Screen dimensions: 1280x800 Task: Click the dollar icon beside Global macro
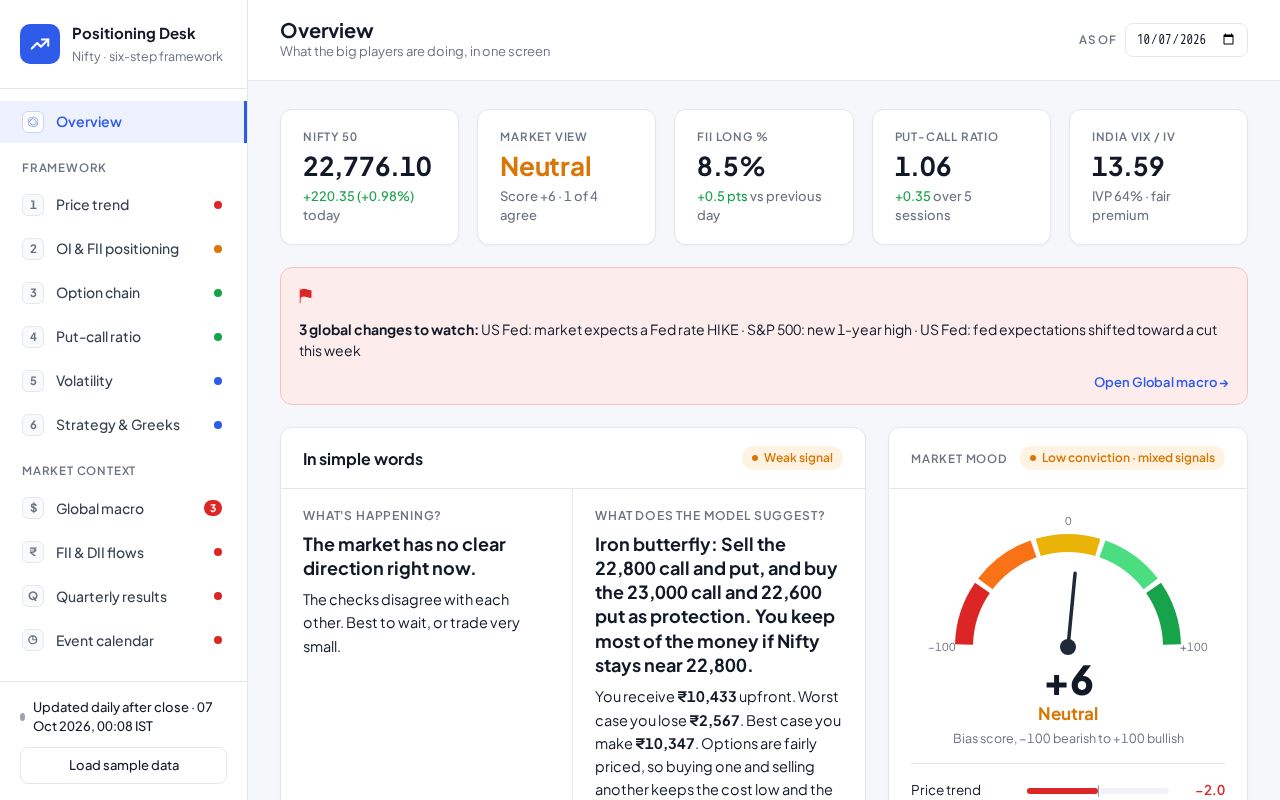(x=33, y=508)
